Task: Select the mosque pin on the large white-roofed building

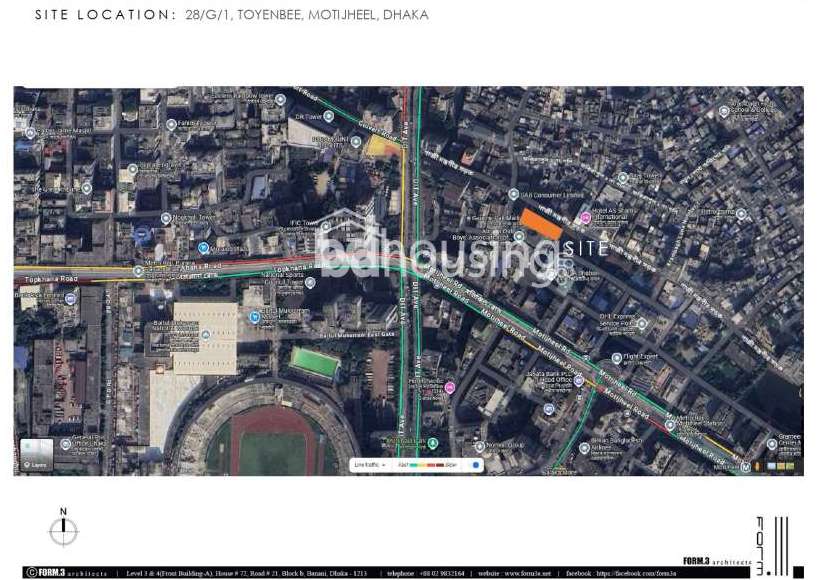Action: (206, 334)
